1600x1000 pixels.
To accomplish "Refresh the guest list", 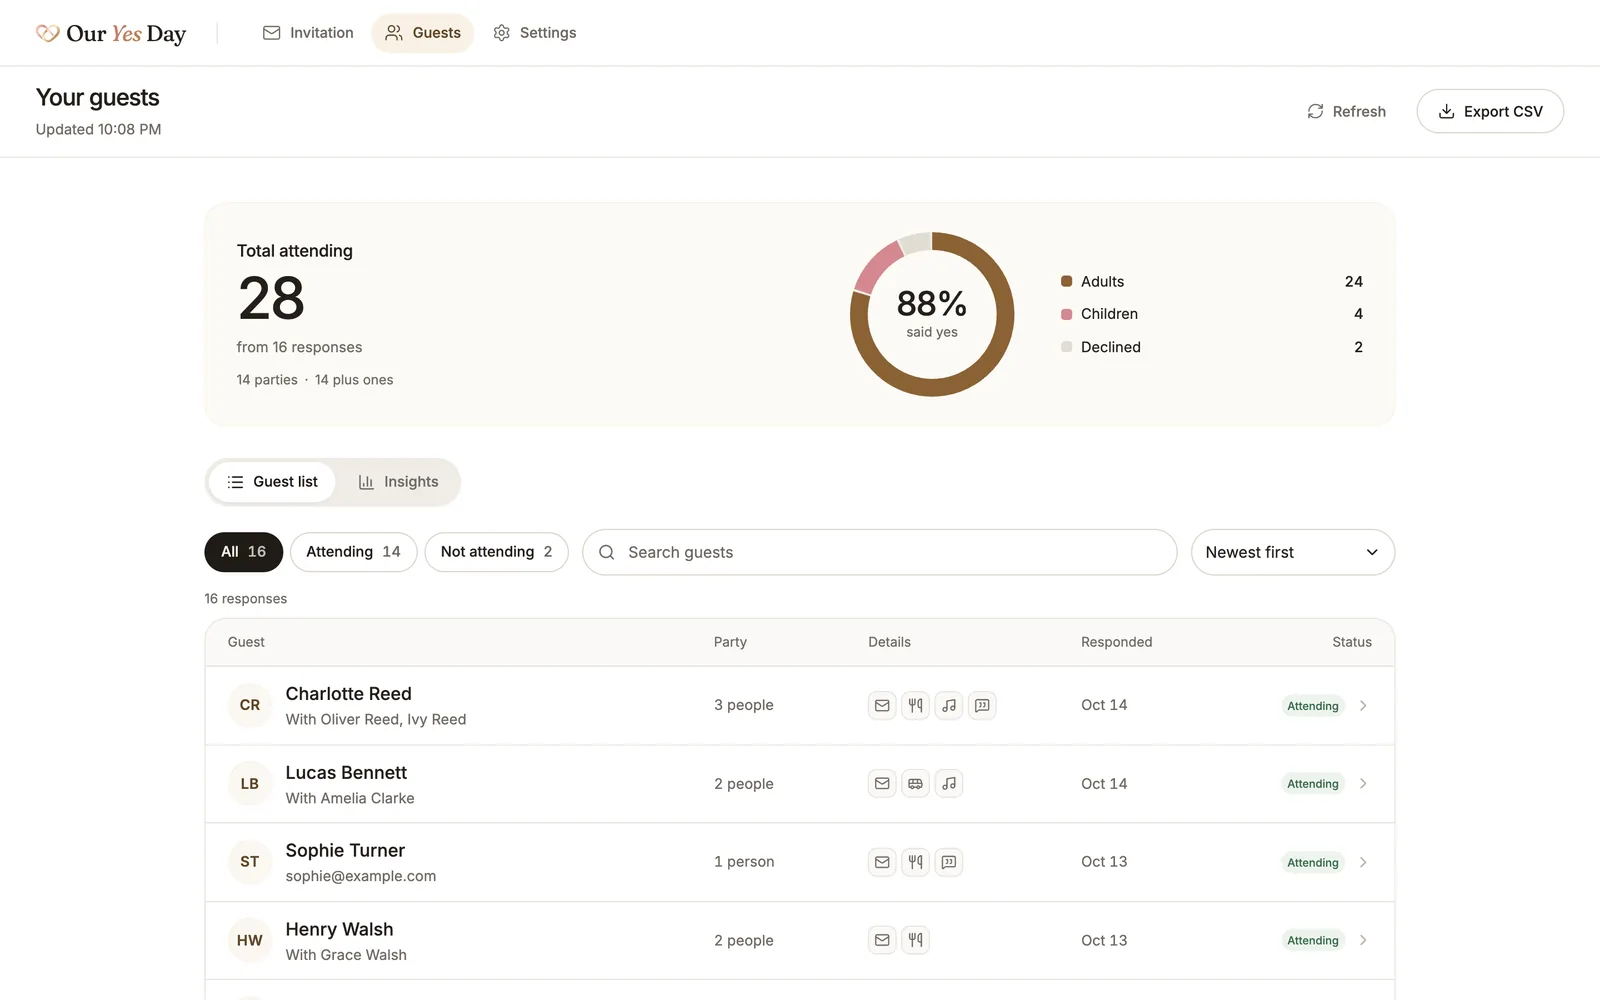I will coord(1346,111).
